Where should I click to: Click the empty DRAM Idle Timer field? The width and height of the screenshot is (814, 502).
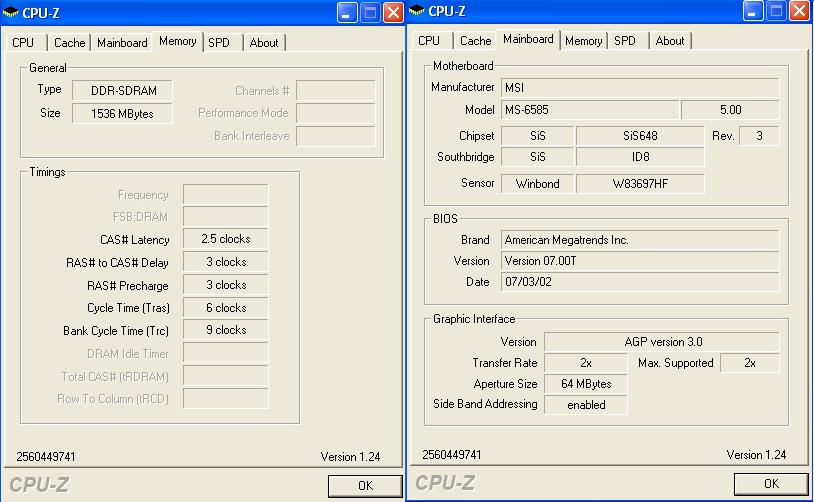point(226,353)
